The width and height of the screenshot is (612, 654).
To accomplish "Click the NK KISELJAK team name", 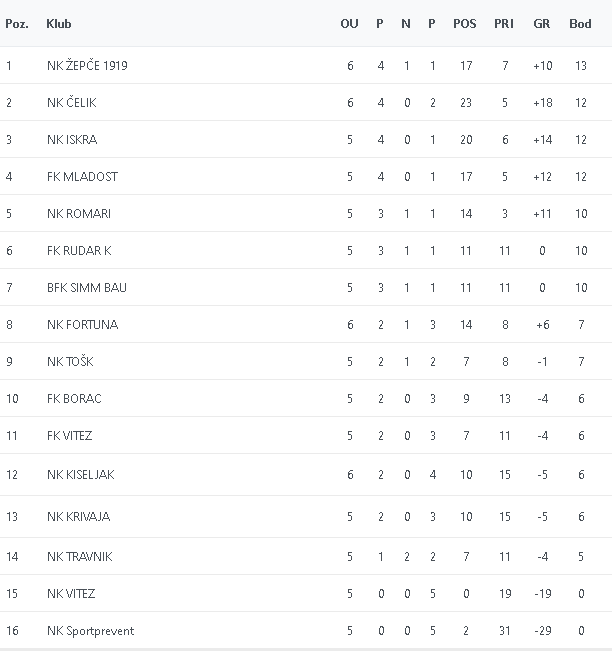I will tap(81, 475).
